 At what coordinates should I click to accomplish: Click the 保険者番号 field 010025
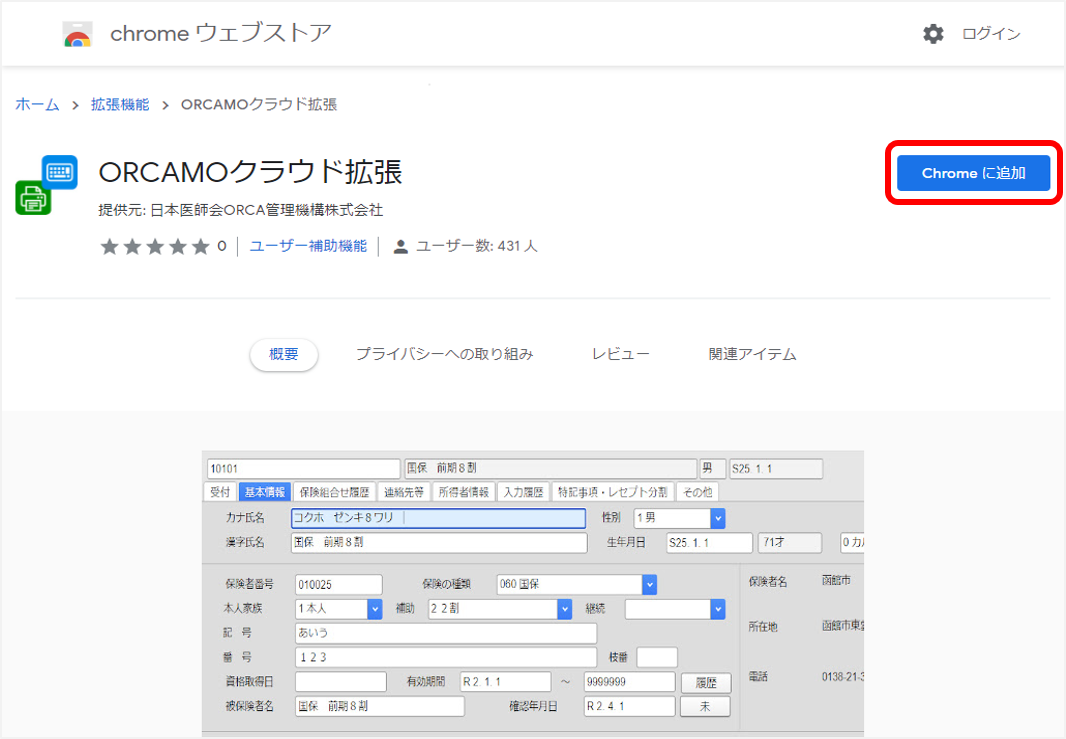[x=339, y=584]
